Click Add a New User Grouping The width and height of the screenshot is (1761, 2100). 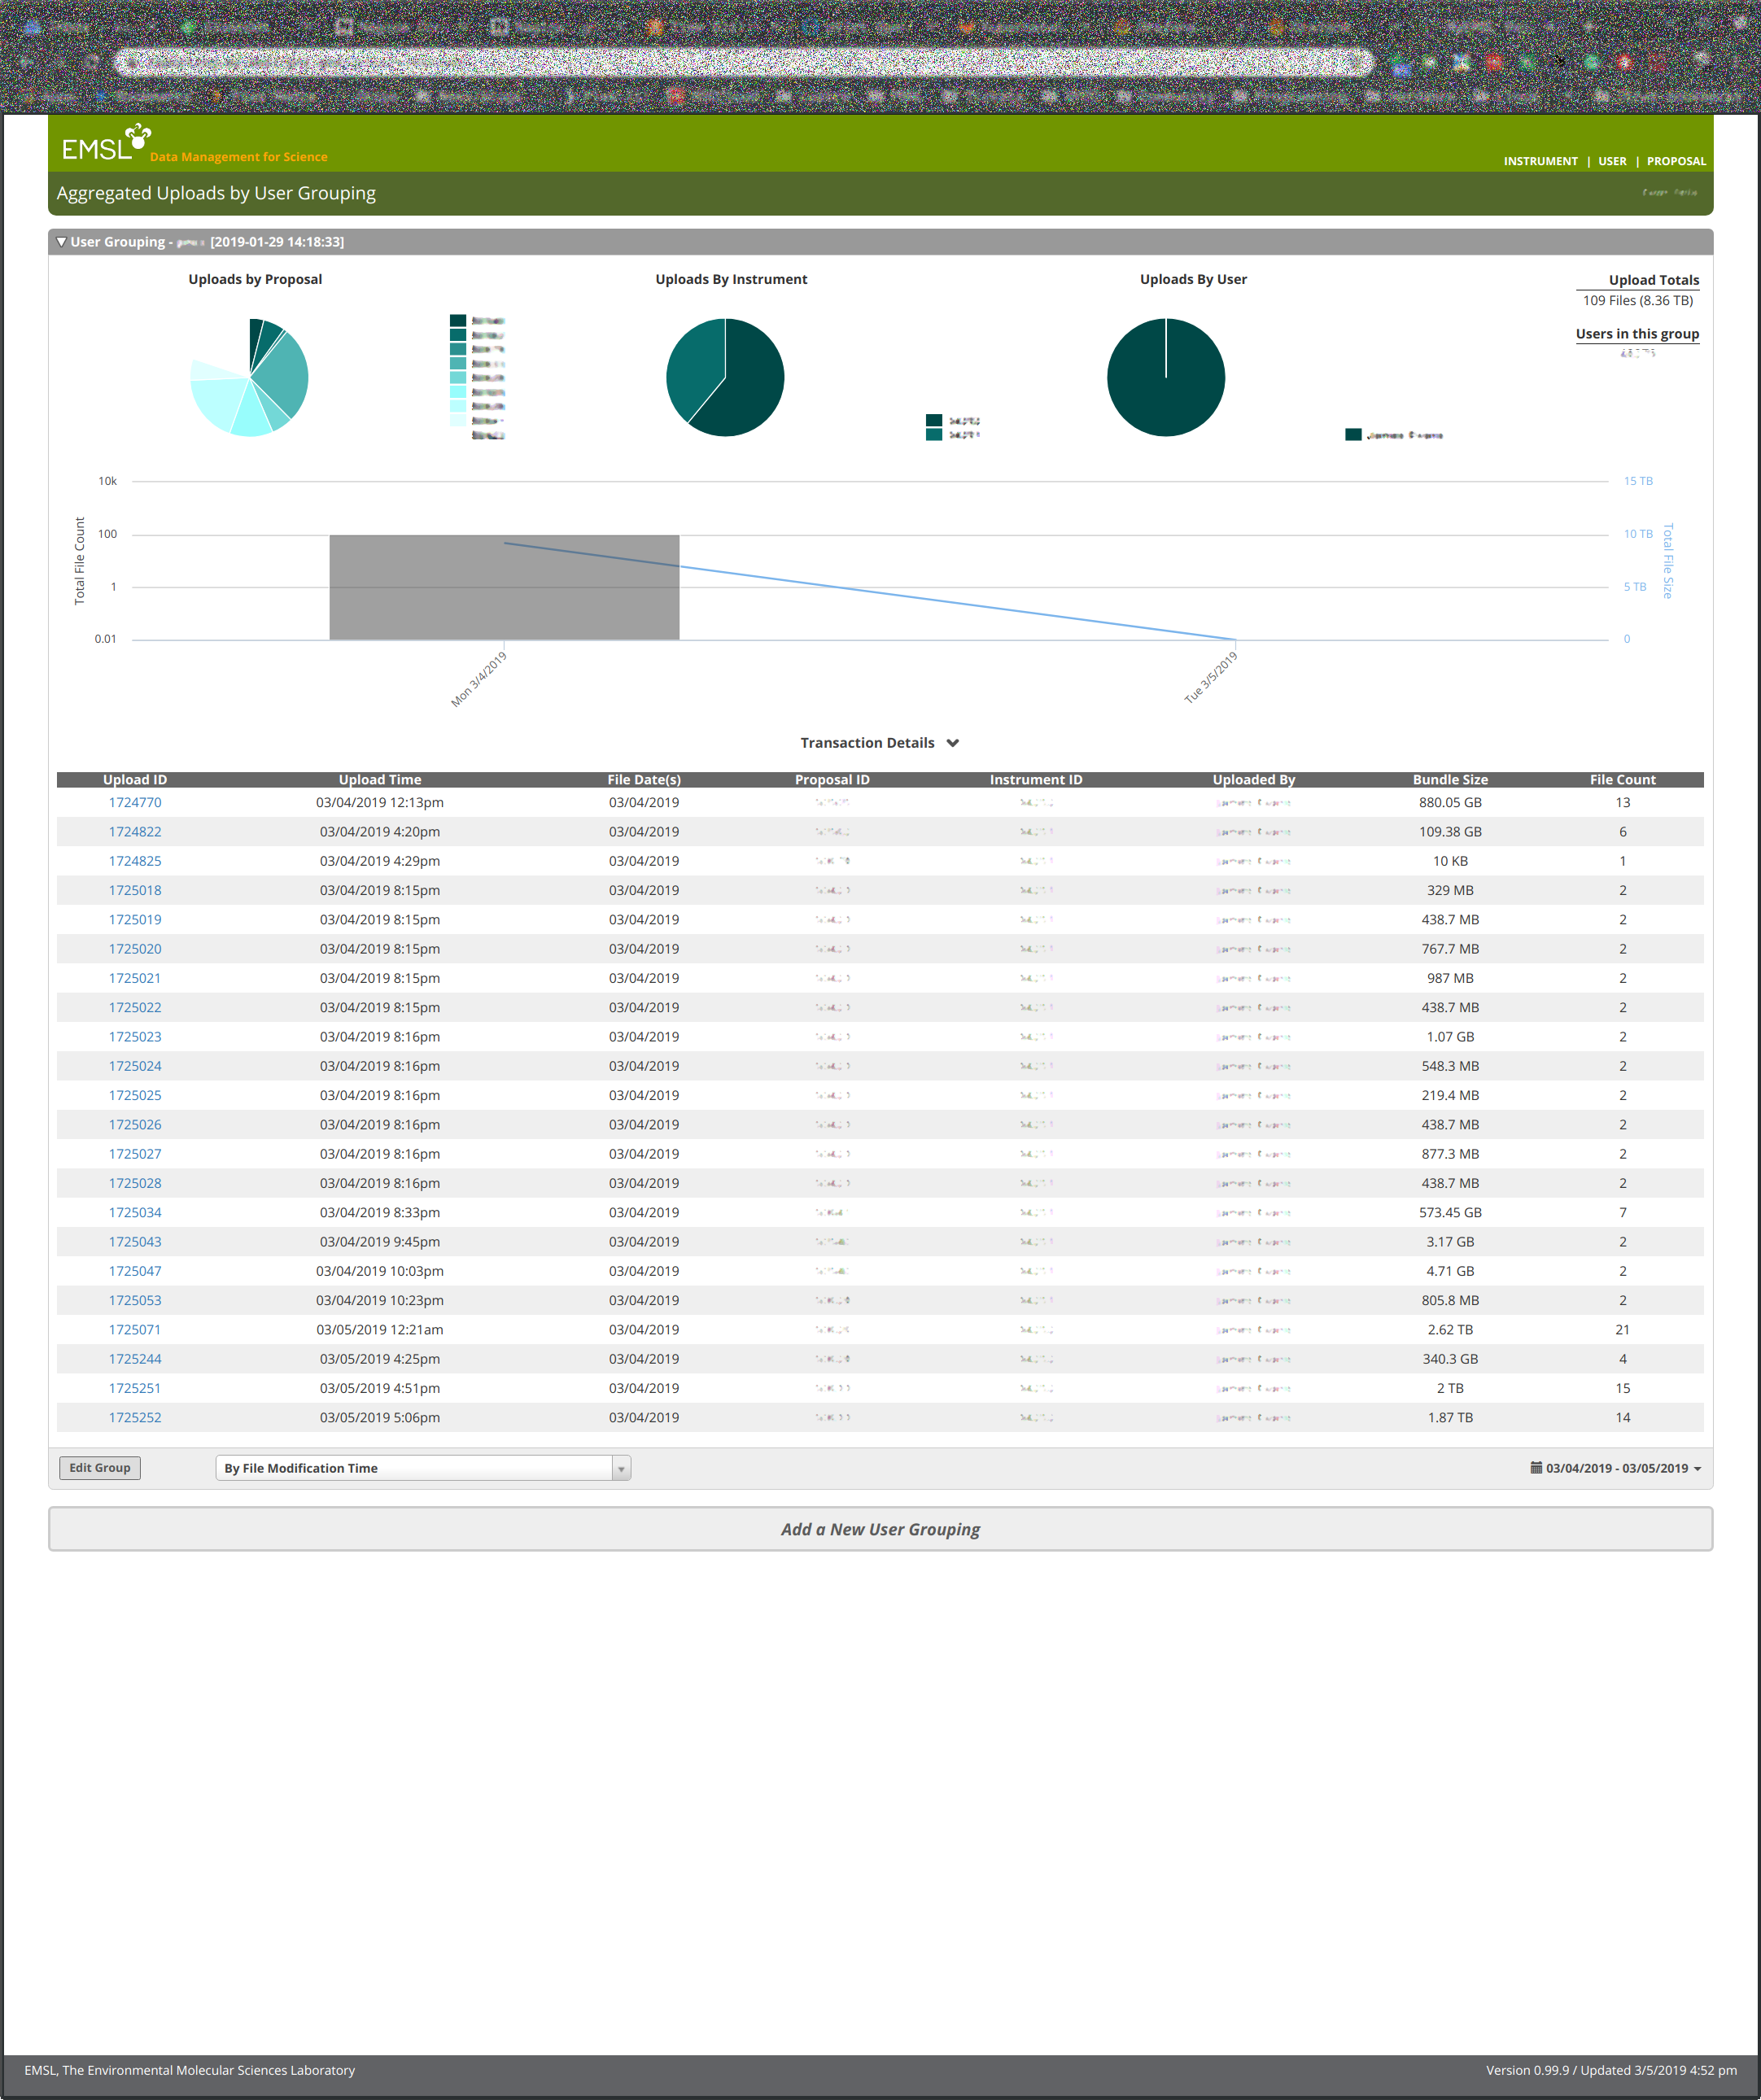point(880,1529)
